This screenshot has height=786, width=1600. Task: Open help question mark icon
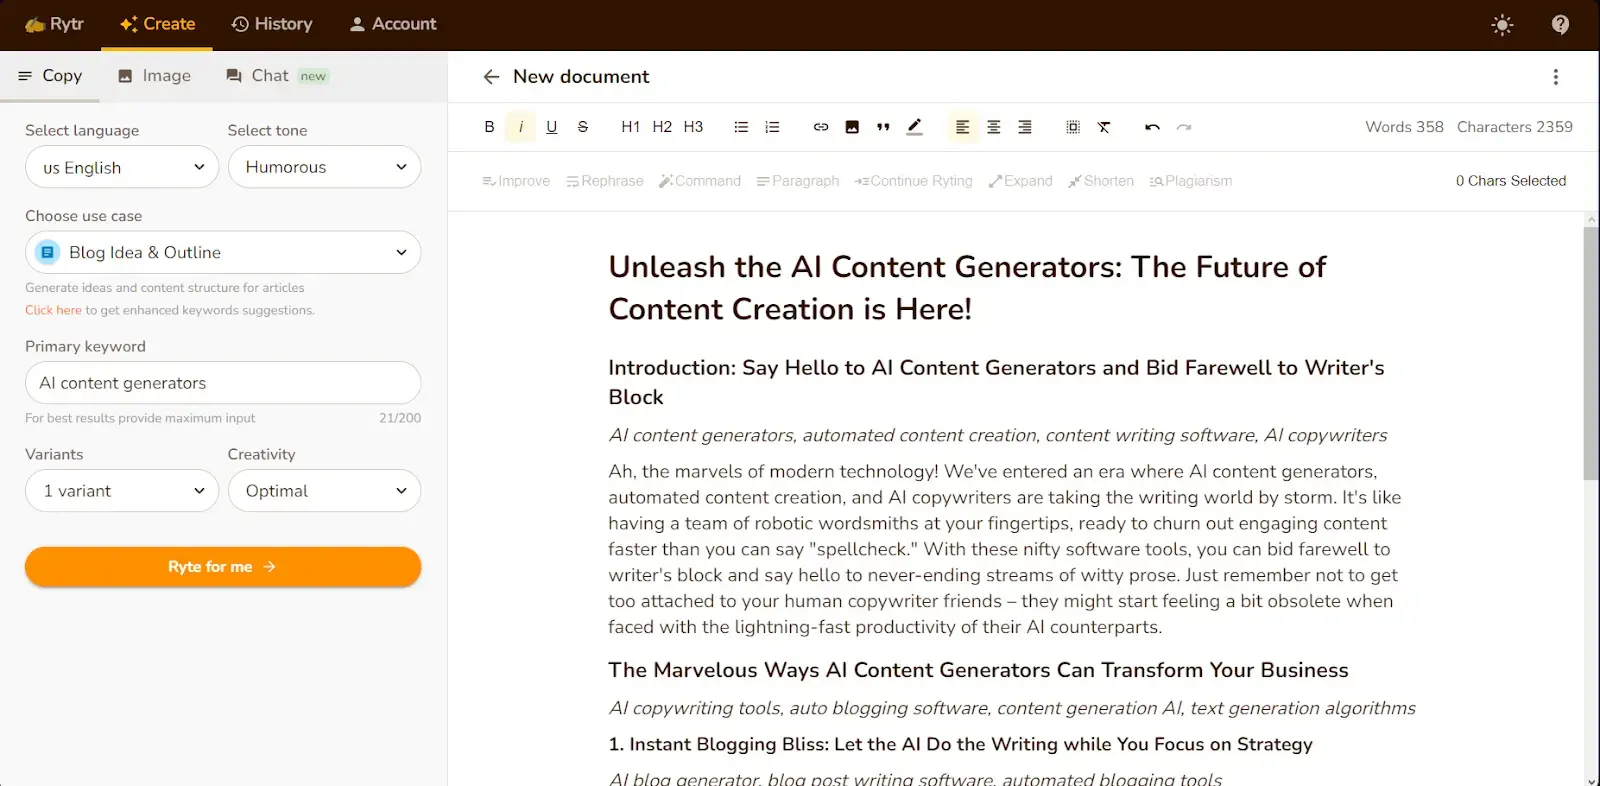pos(1560,25)
